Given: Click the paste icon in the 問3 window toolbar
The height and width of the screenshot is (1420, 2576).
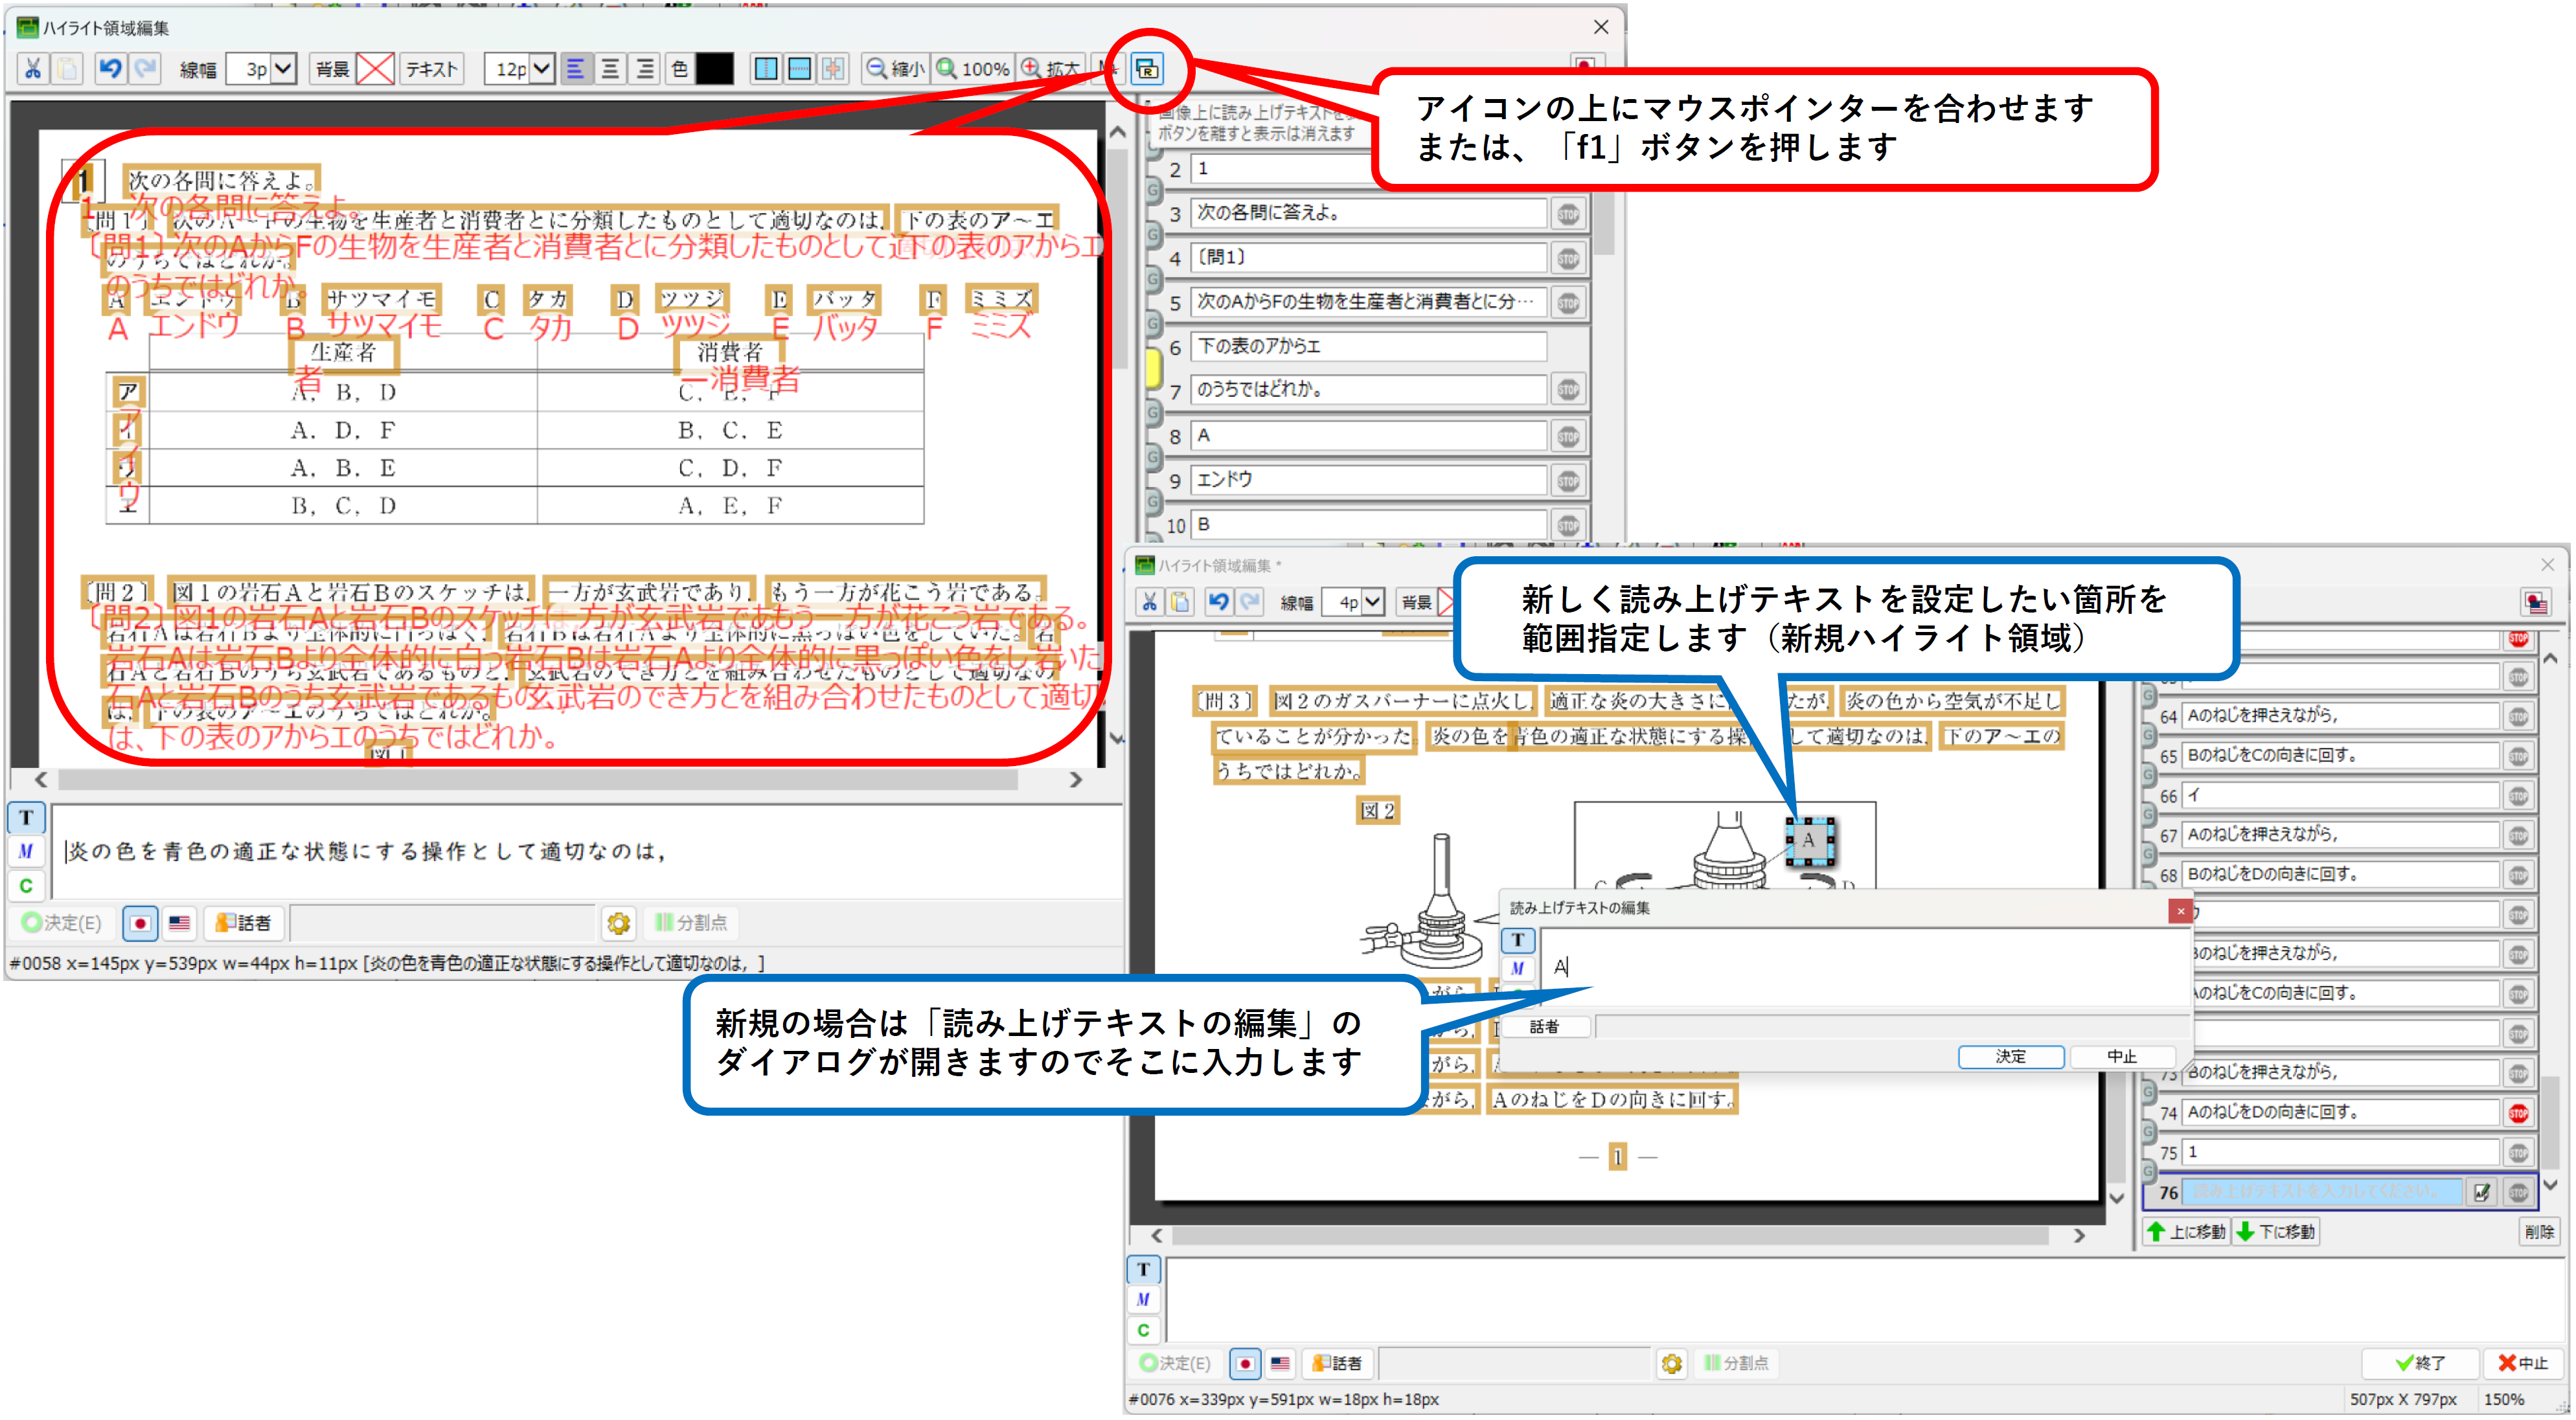Looking at the screenshot, I should 1180,602.
